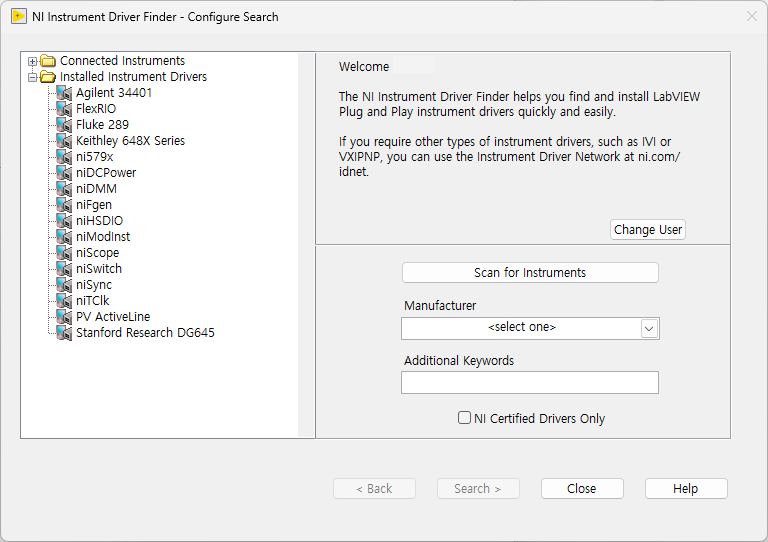Click the <select one> manufacturer combo box
768x542 pixels.
(530, 328)
